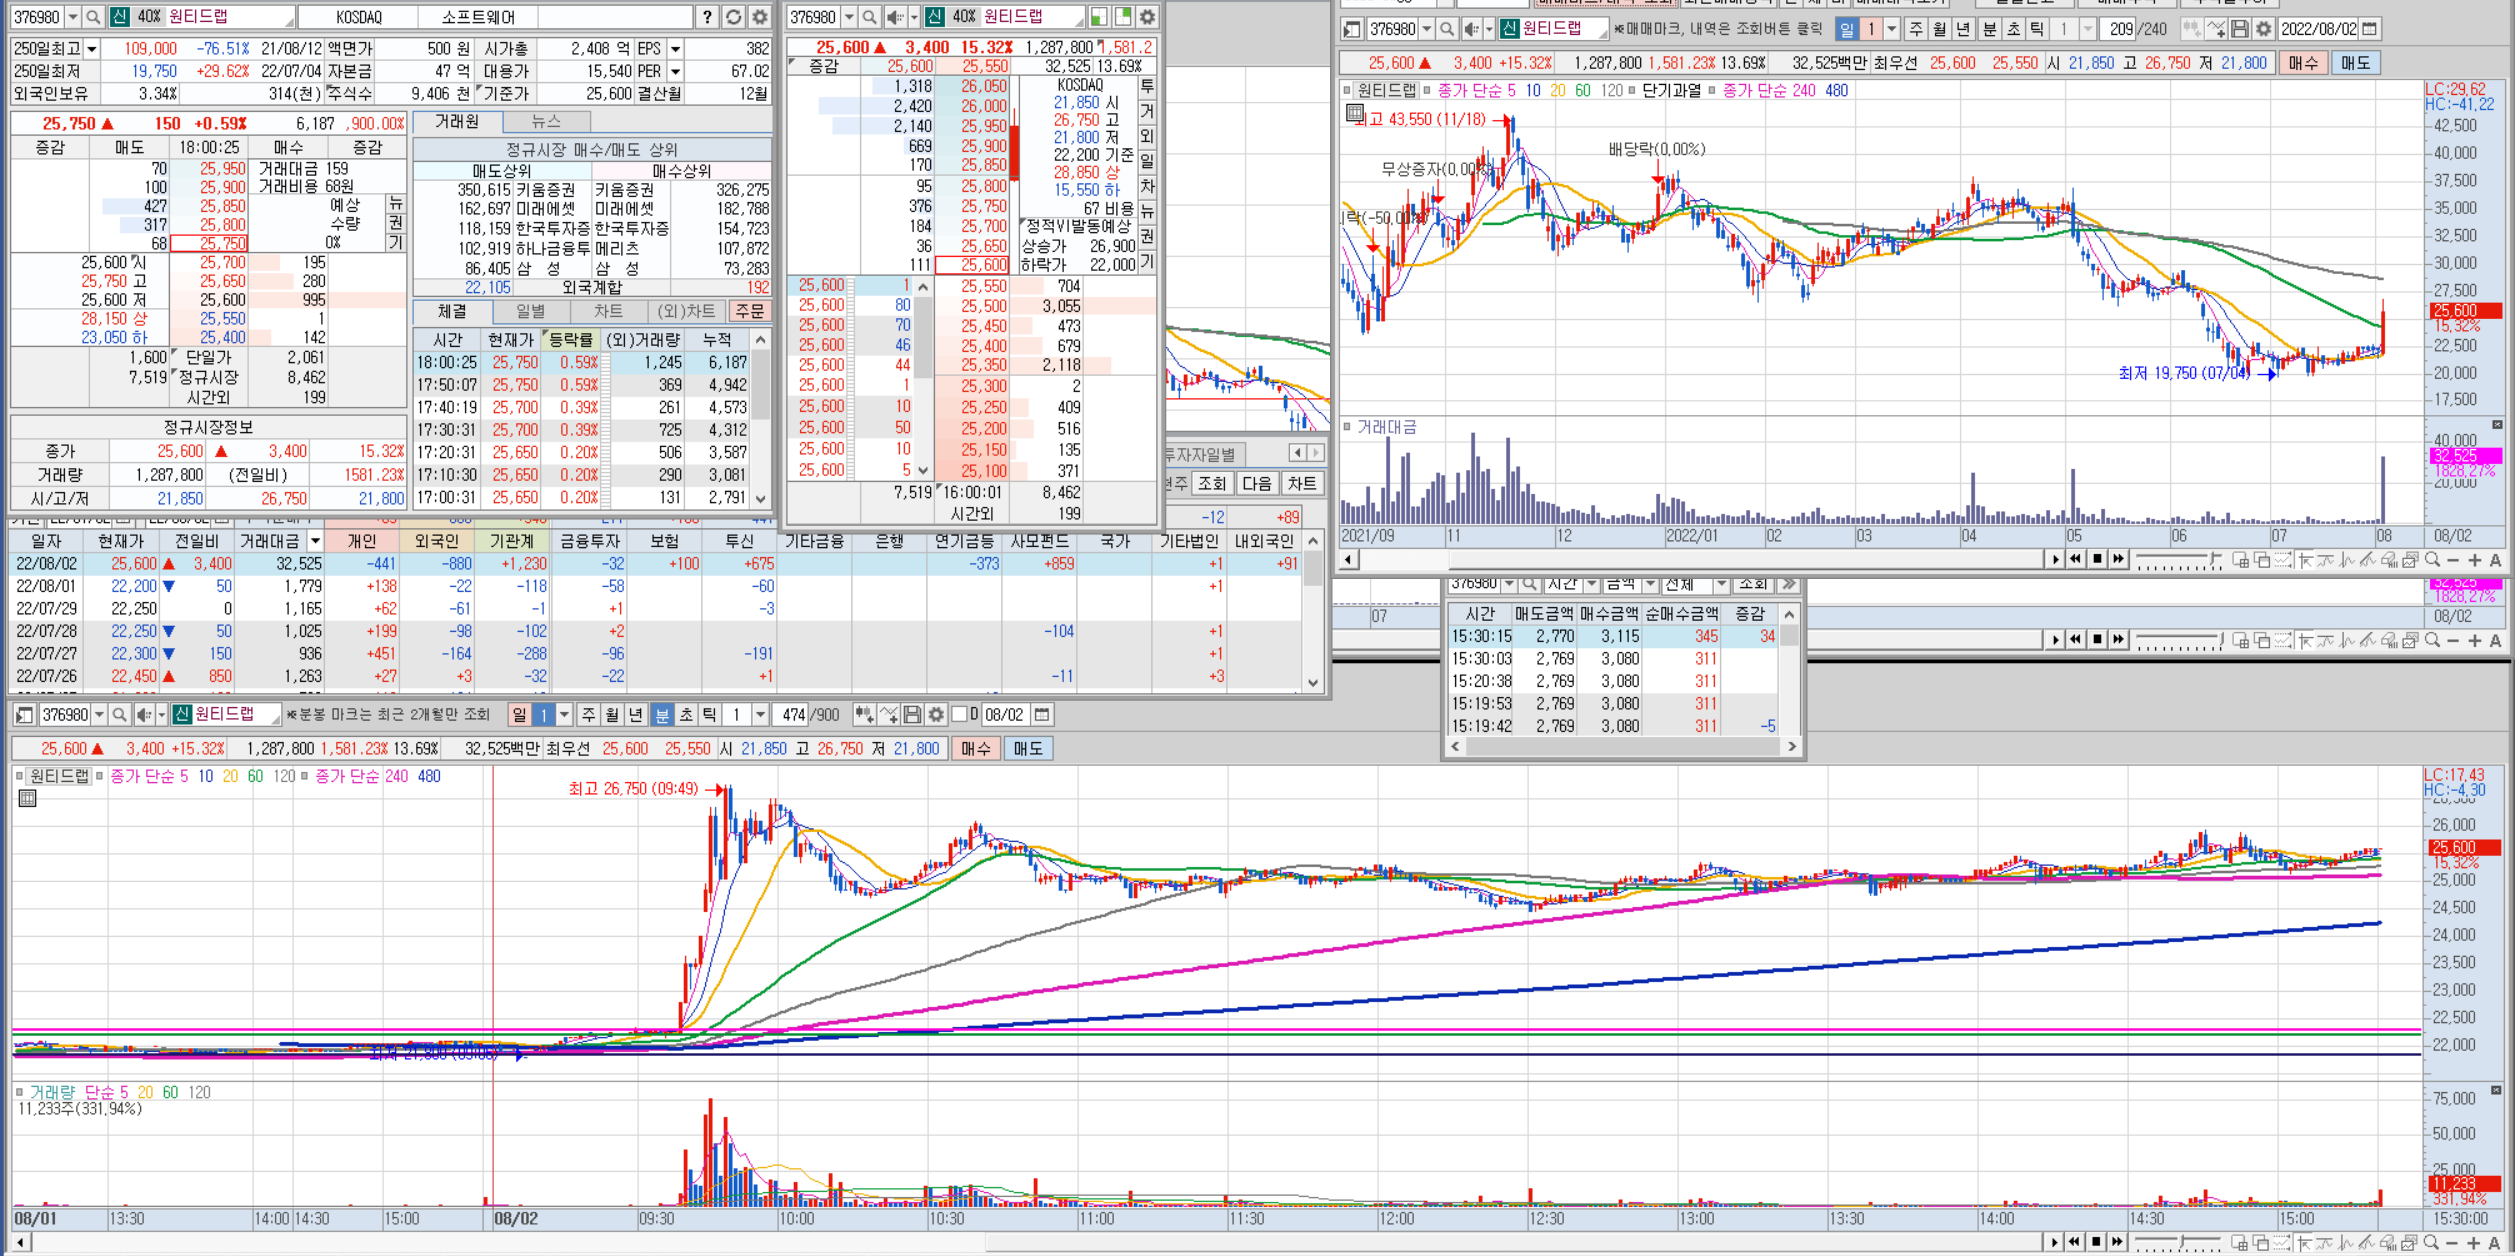
Task: Select 주 period toggle in daily chart toolbar
Action: pos(1915,29)
